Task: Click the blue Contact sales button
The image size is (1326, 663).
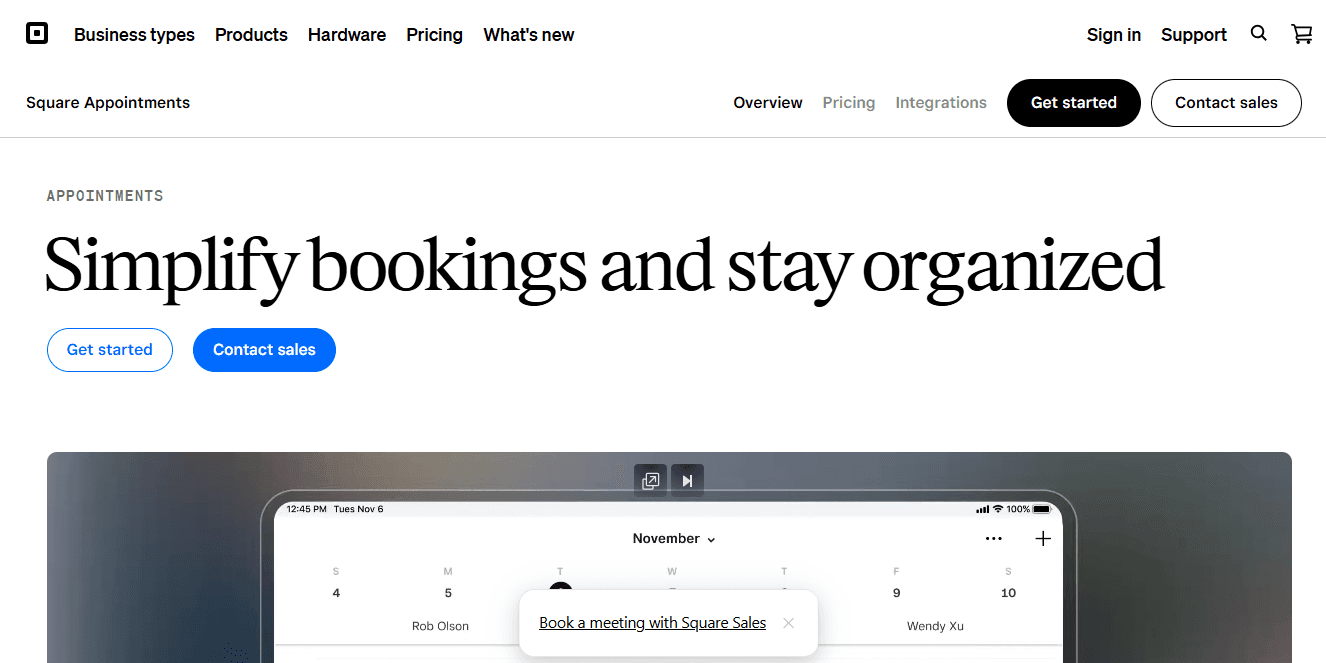Action: click(264, 350)
